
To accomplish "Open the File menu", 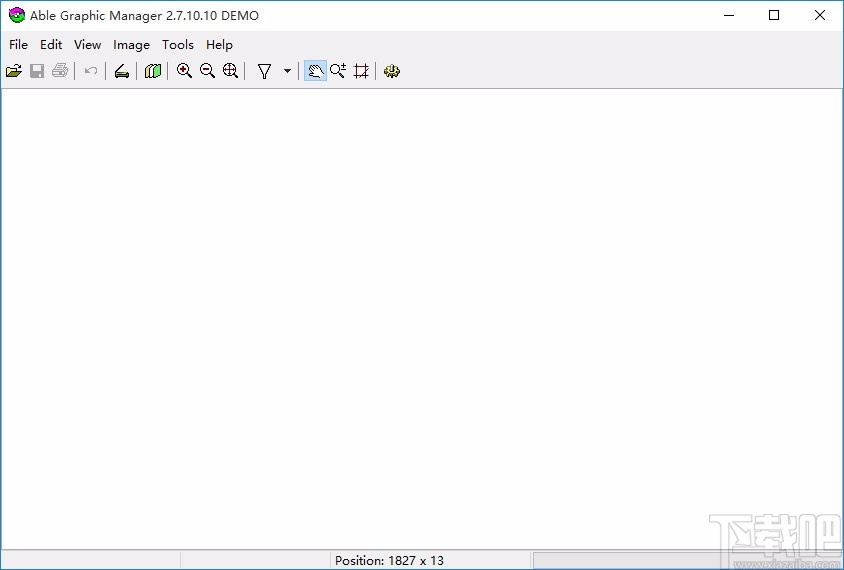I will (x=18, y=45).
